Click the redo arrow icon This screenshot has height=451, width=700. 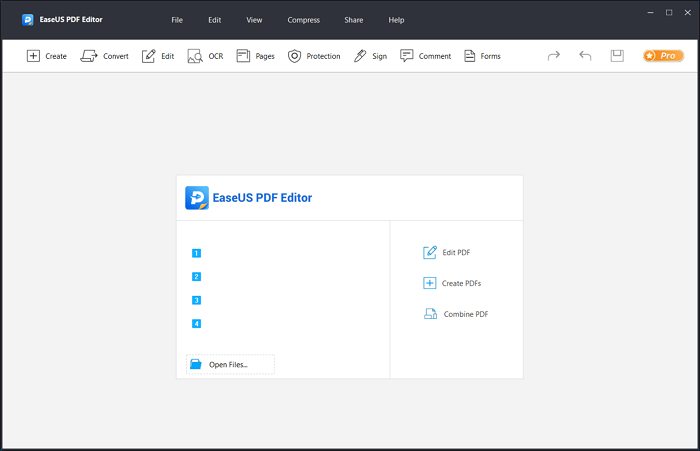554,55
